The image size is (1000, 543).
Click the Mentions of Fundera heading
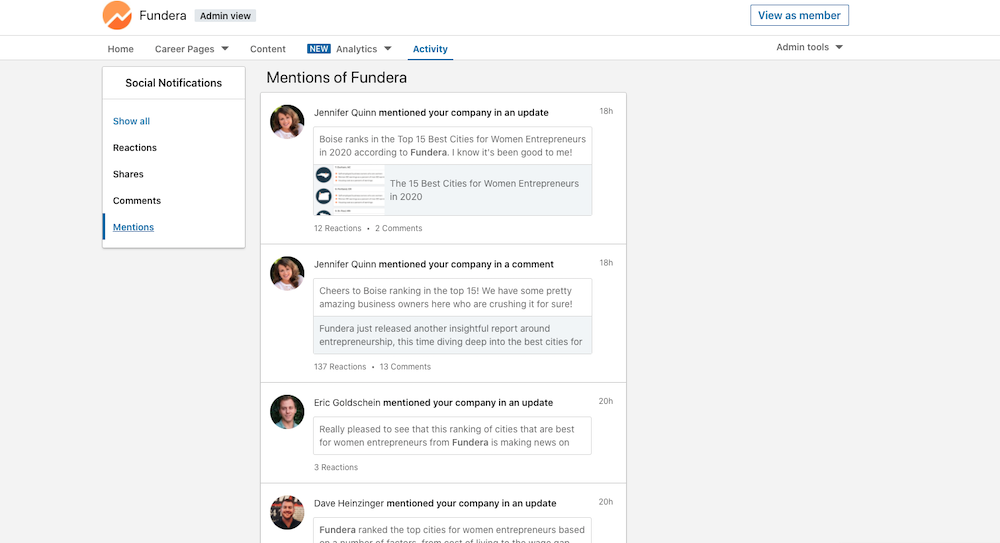click(337, 78)
